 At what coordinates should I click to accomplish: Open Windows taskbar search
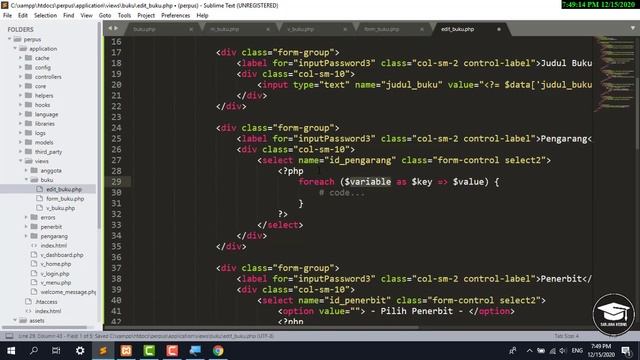click(x=34, y=351)
